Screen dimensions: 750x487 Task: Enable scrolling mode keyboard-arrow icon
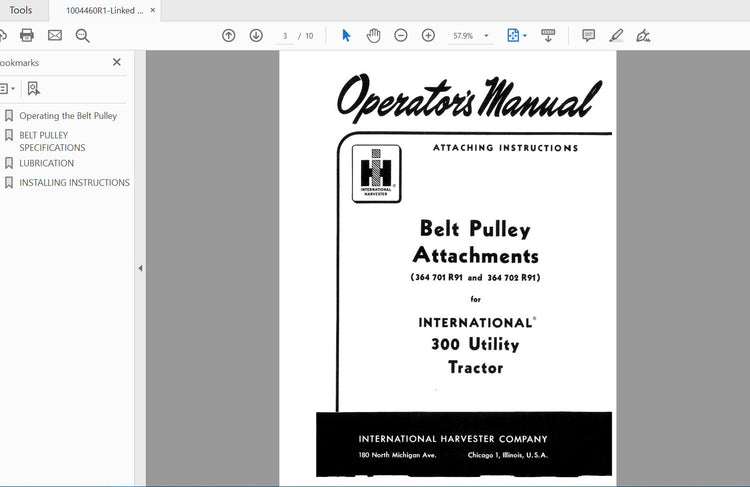tap(548, 35)
